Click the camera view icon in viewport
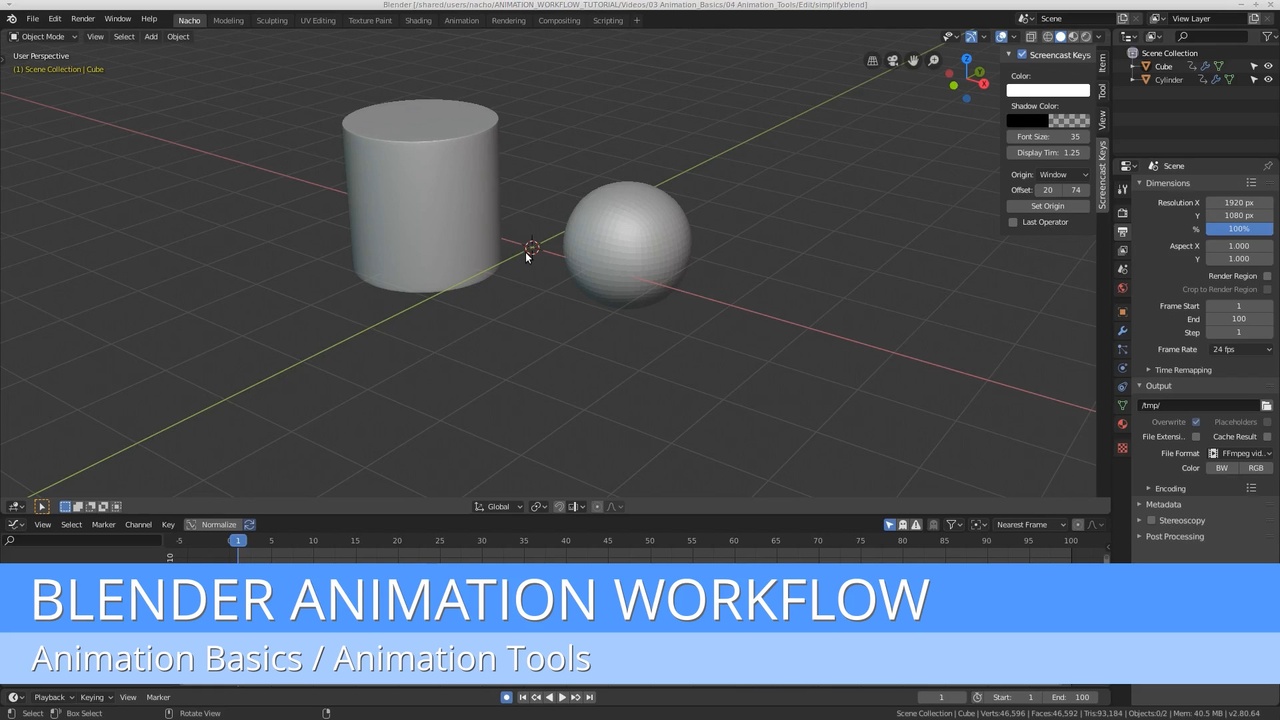The height and width of the screenshot is (720, 1280). tap(893, 60)
